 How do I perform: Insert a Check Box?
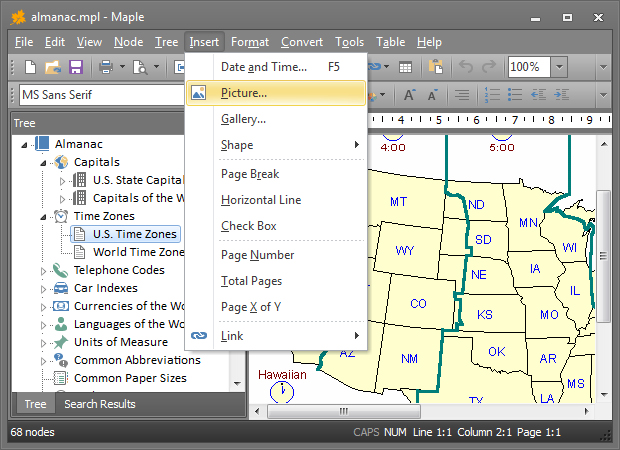tap(276, 226)
